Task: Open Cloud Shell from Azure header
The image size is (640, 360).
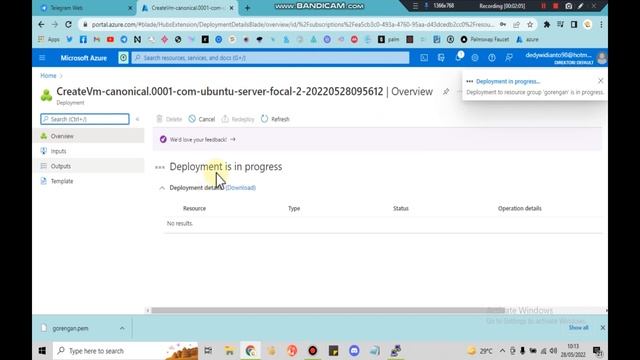Action: click(424, 58)
